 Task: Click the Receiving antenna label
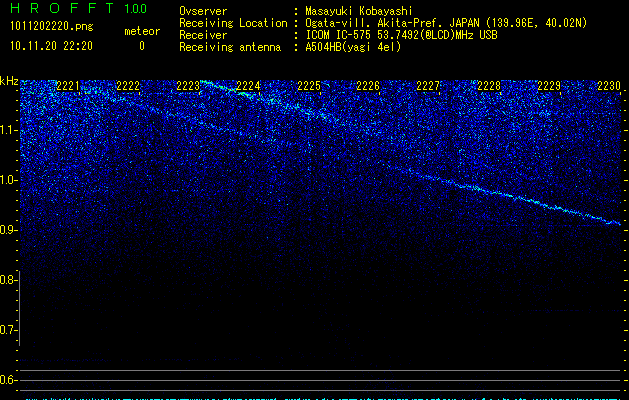click(x=230, y=47)
